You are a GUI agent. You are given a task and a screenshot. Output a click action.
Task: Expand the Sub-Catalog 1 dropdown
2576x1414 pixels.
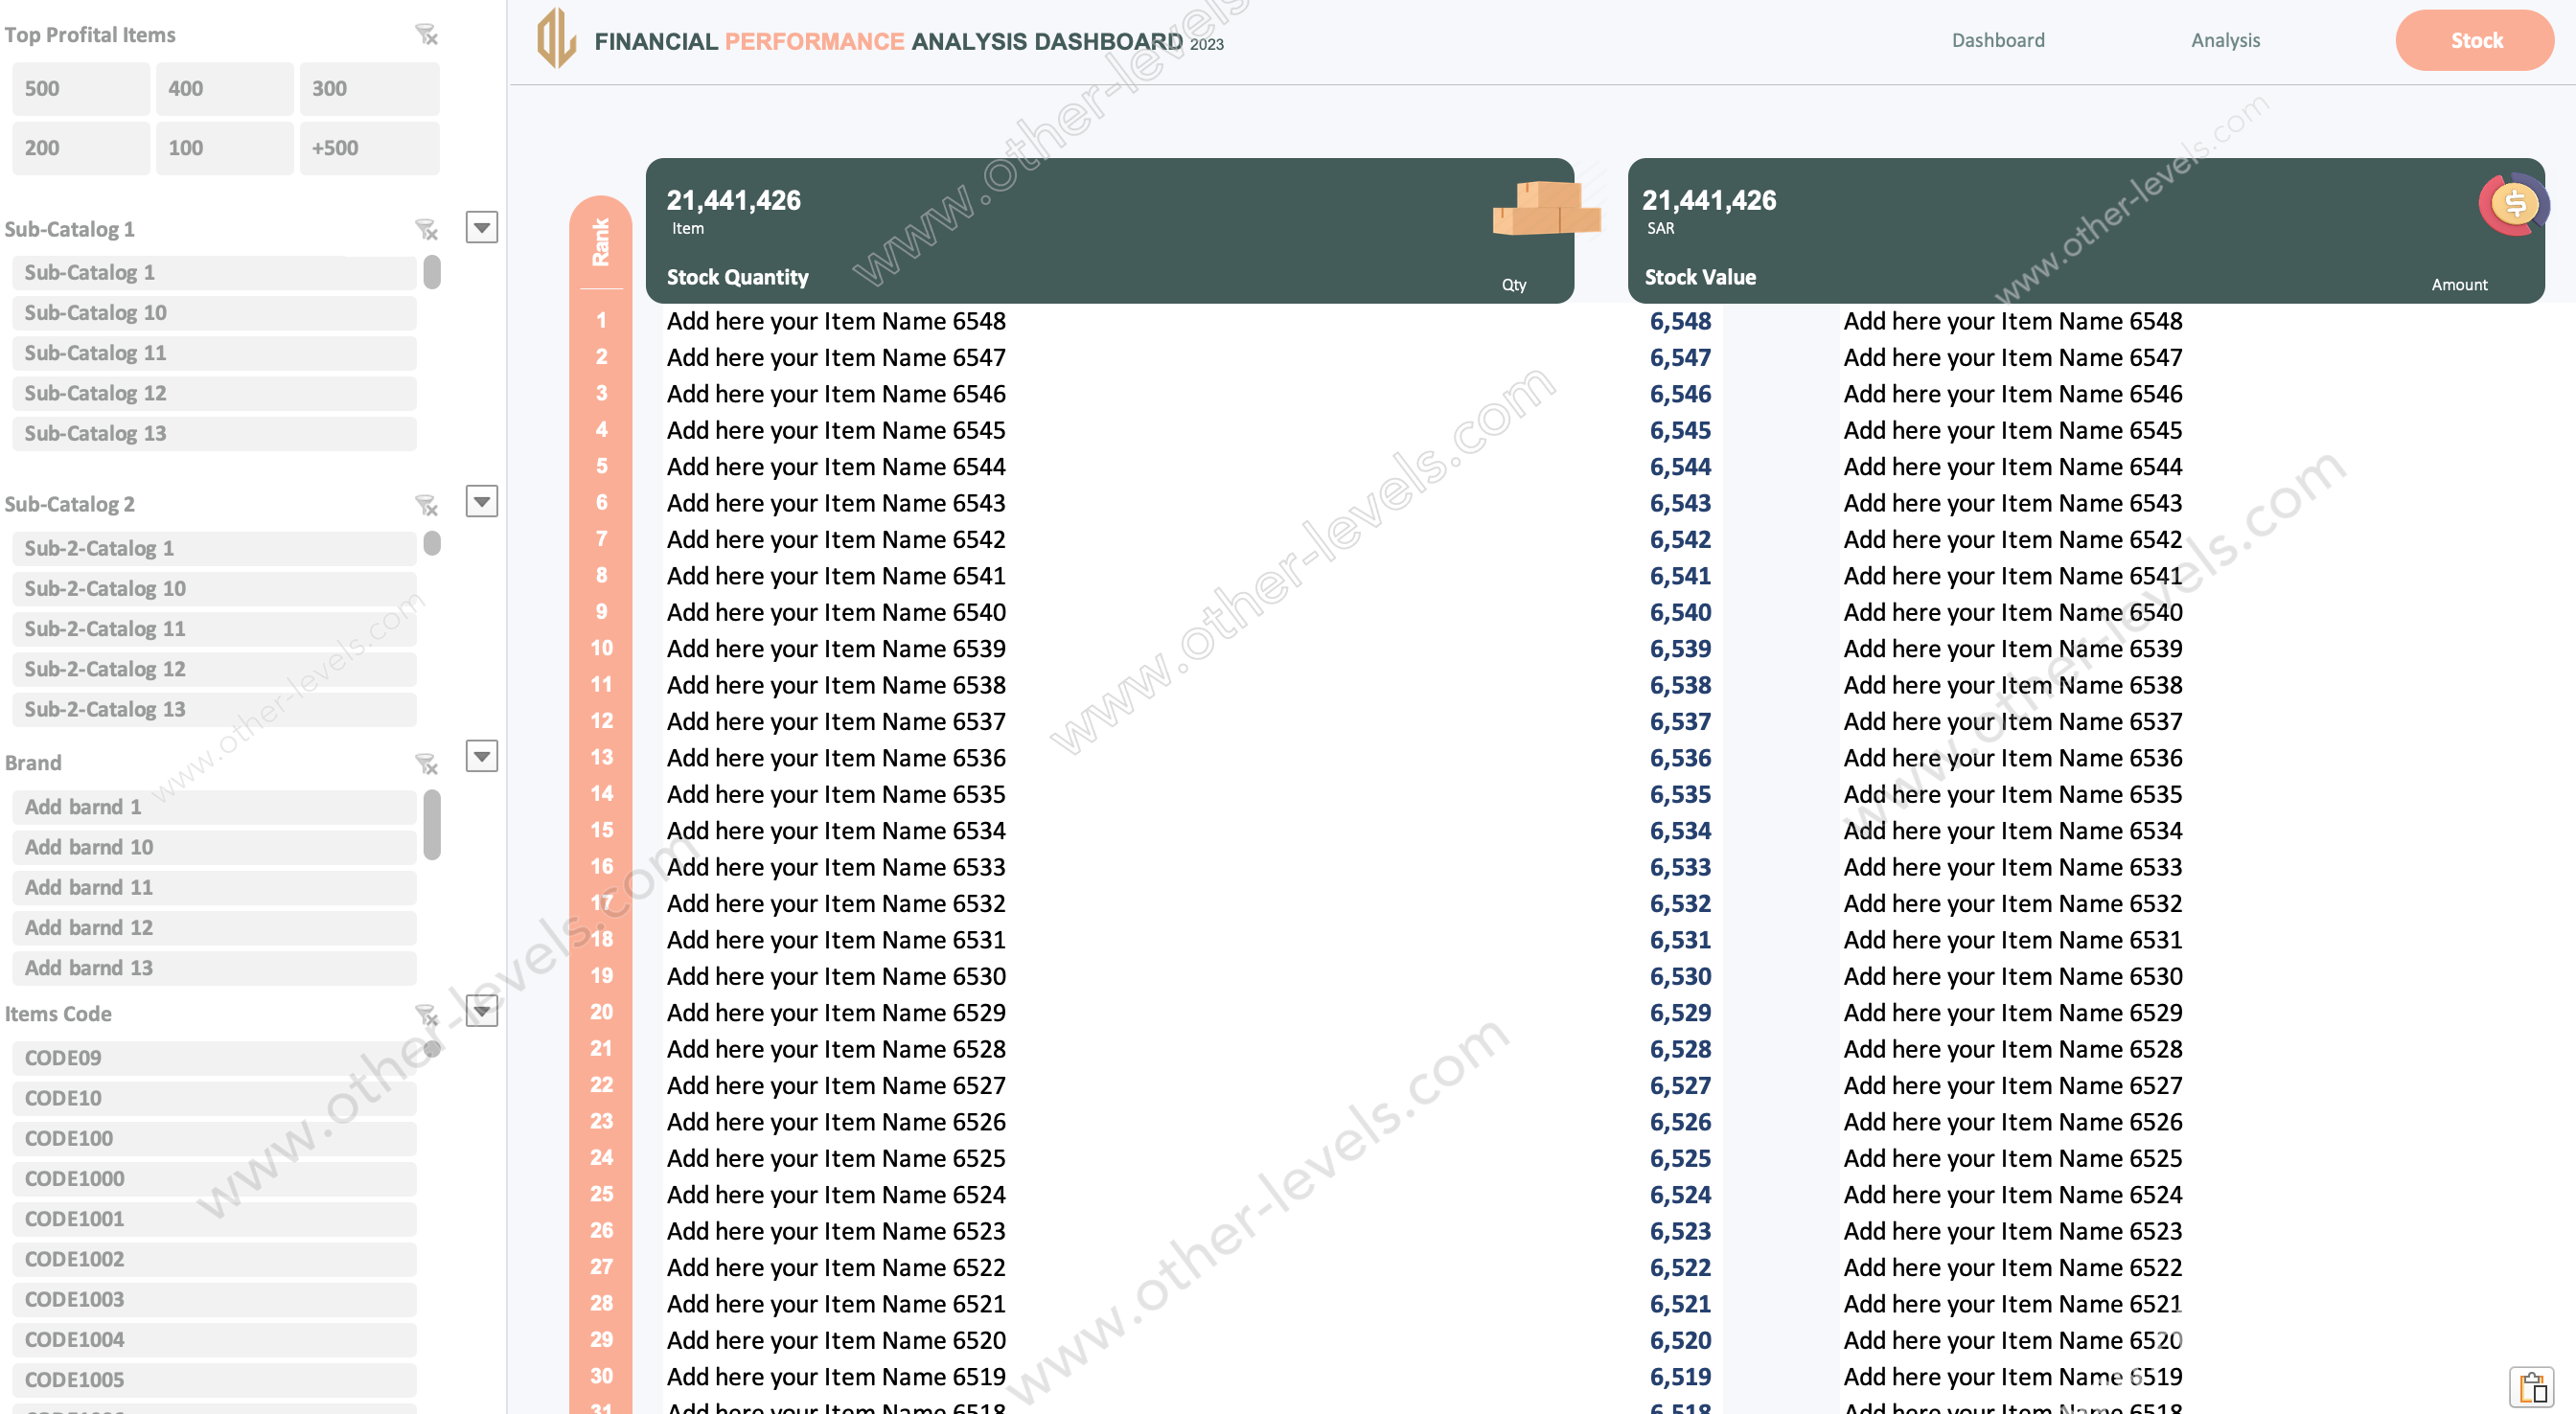[x=482, y=228]
